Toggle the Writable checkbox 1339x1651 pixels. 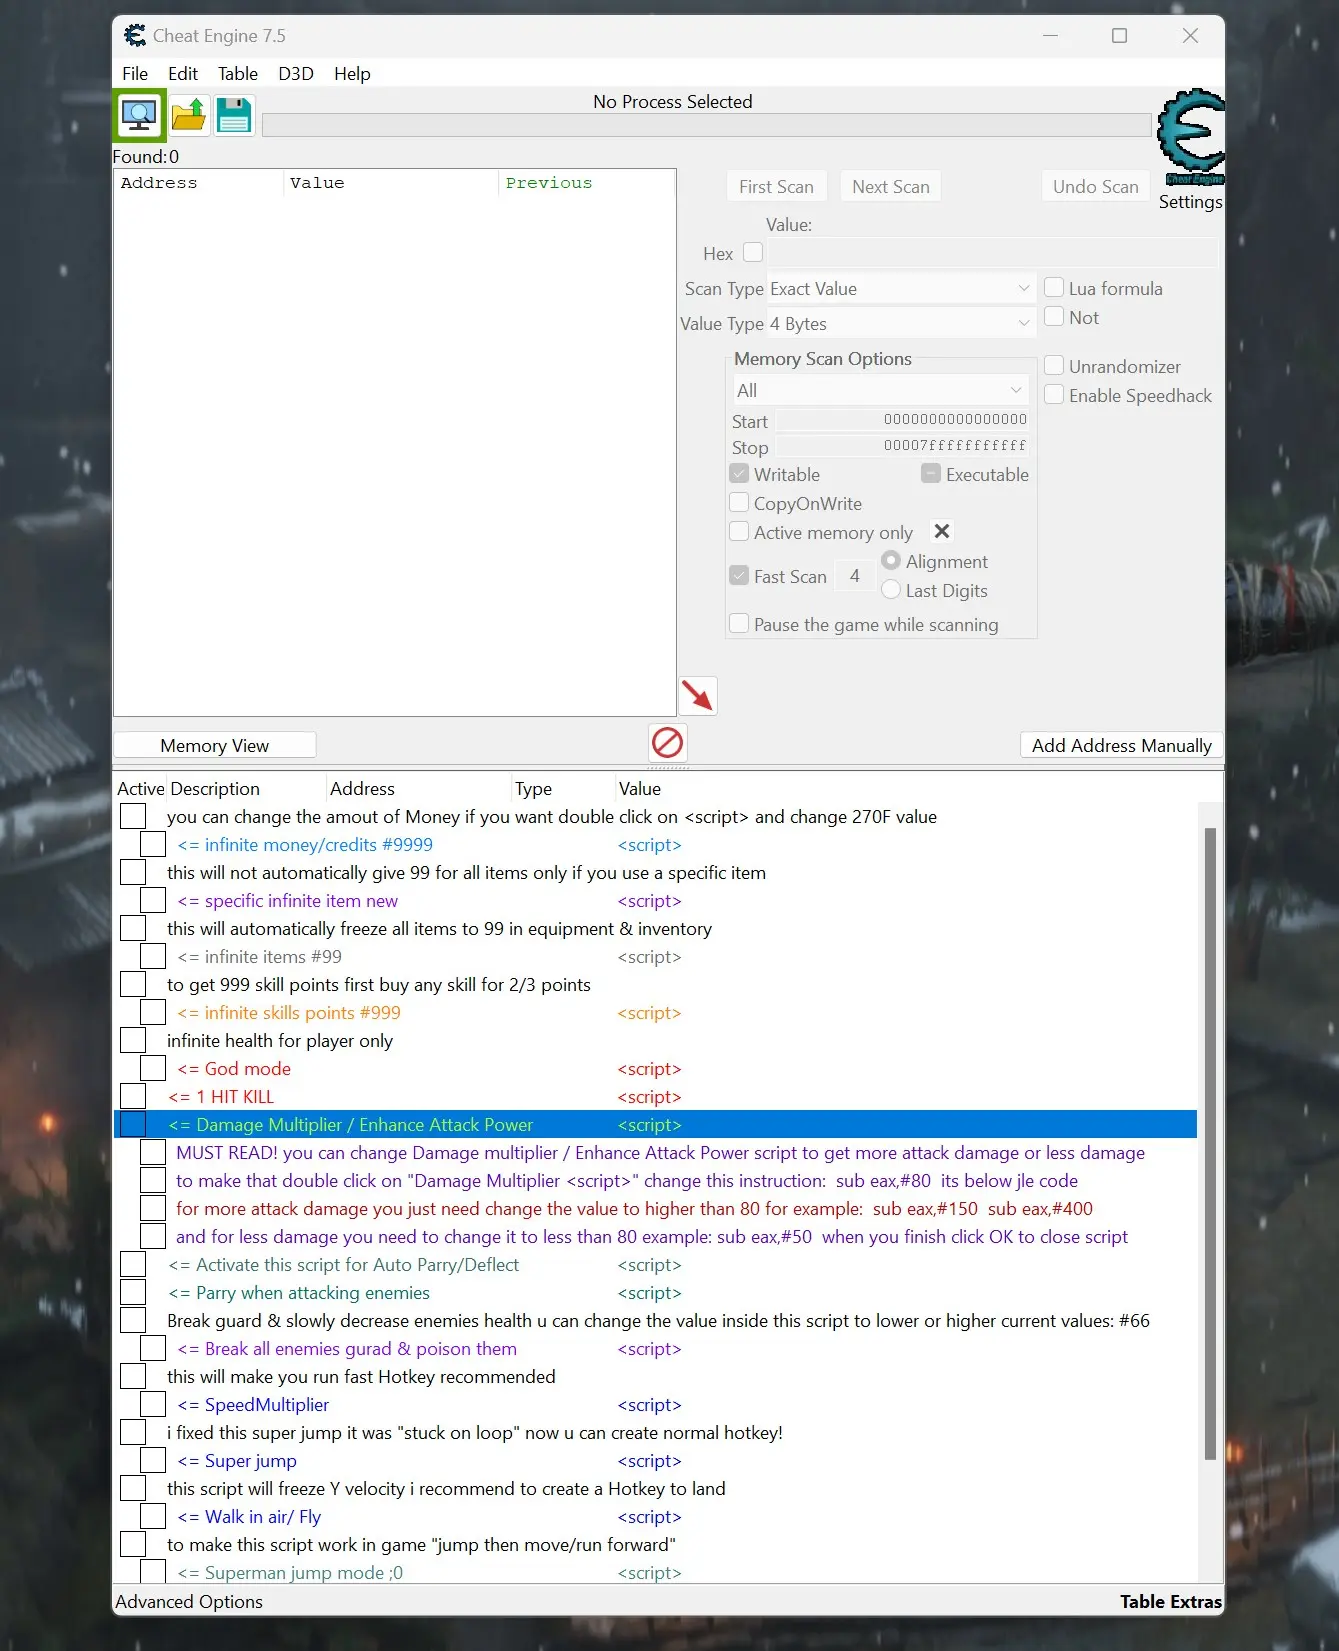coord(739,474)
